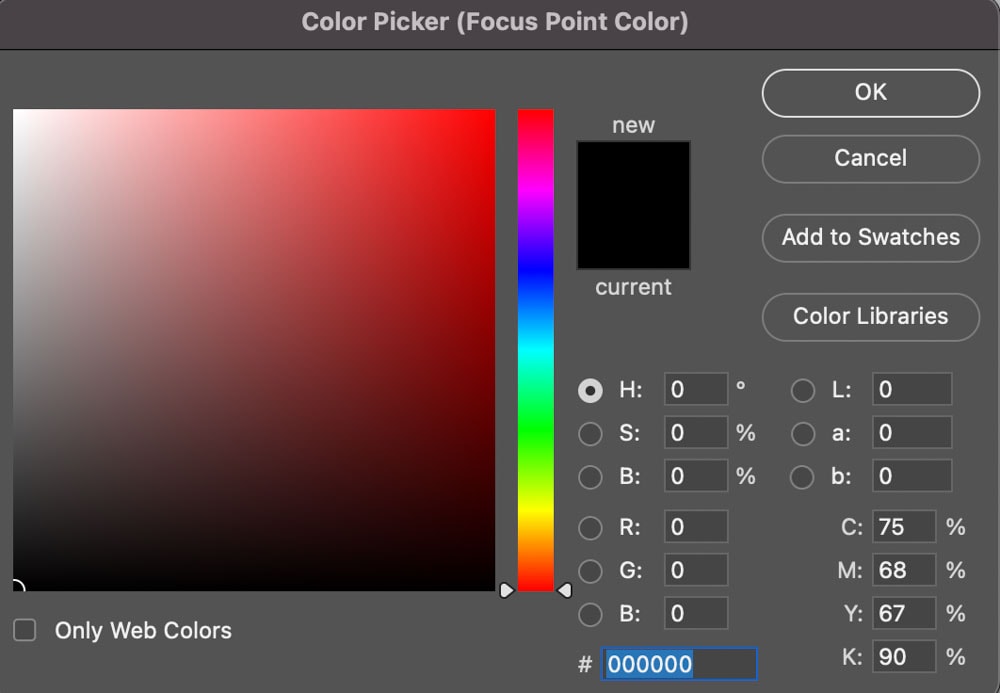This screenshot has height=693, width=1000.
Task: Select the HSB brightness B radio button
Action: pos(590,477)
